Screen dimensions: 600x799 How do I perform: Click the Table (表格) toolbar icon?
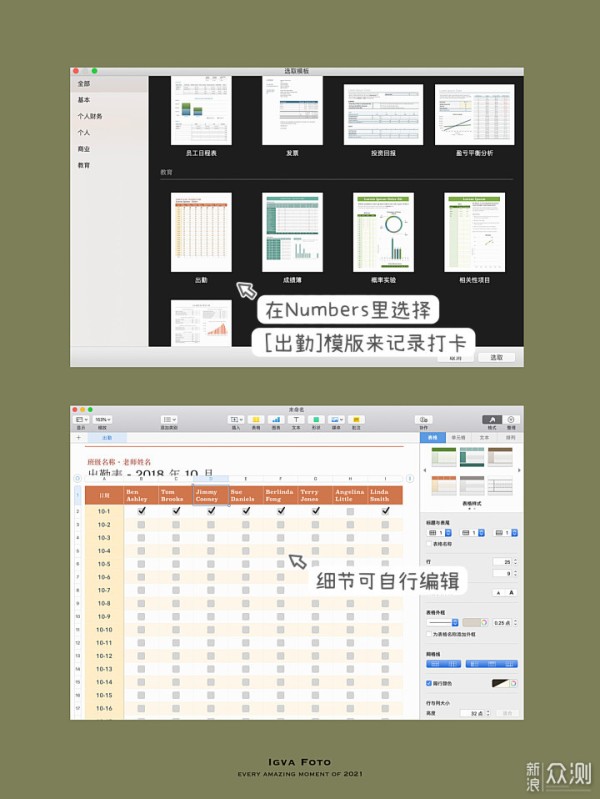click(x=256, y=419)
